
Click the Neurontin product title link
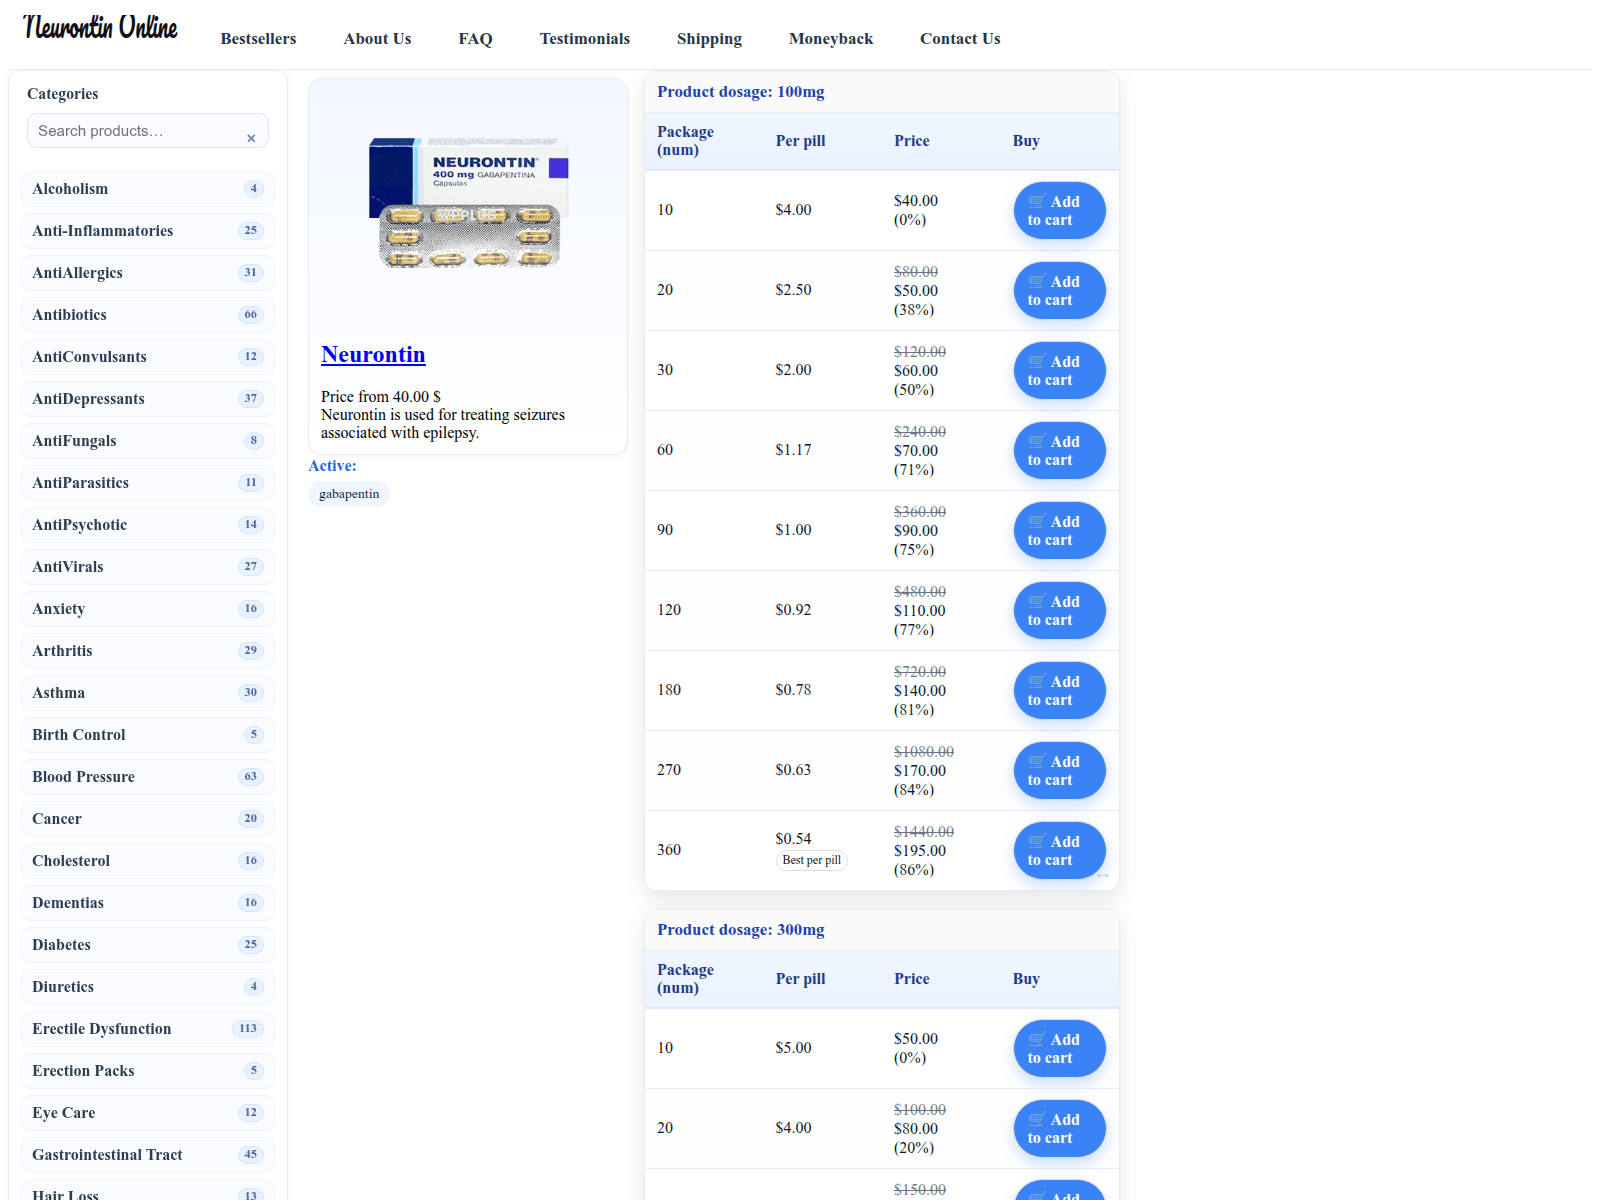point(373,355)
